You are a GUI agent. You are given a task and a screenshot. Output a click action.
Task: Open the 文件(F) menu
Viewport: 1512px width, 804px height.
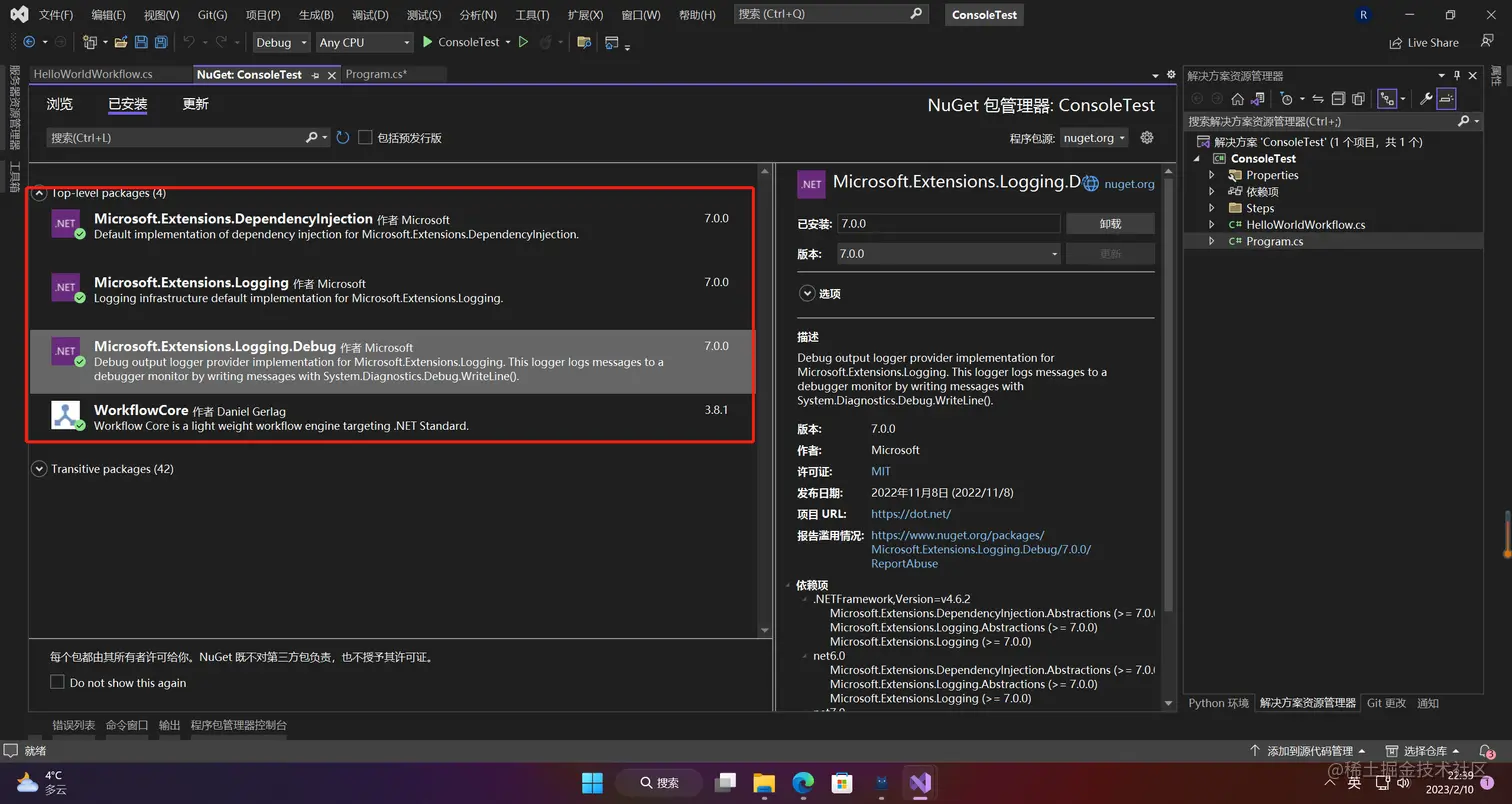(56, 15)
